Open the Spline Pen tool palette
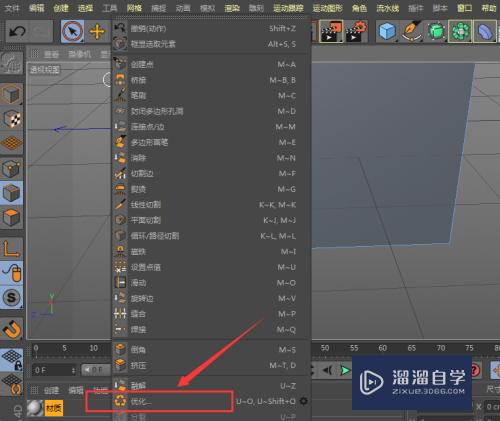Screen dimensions: 500x421 click(x=412, y=32)
